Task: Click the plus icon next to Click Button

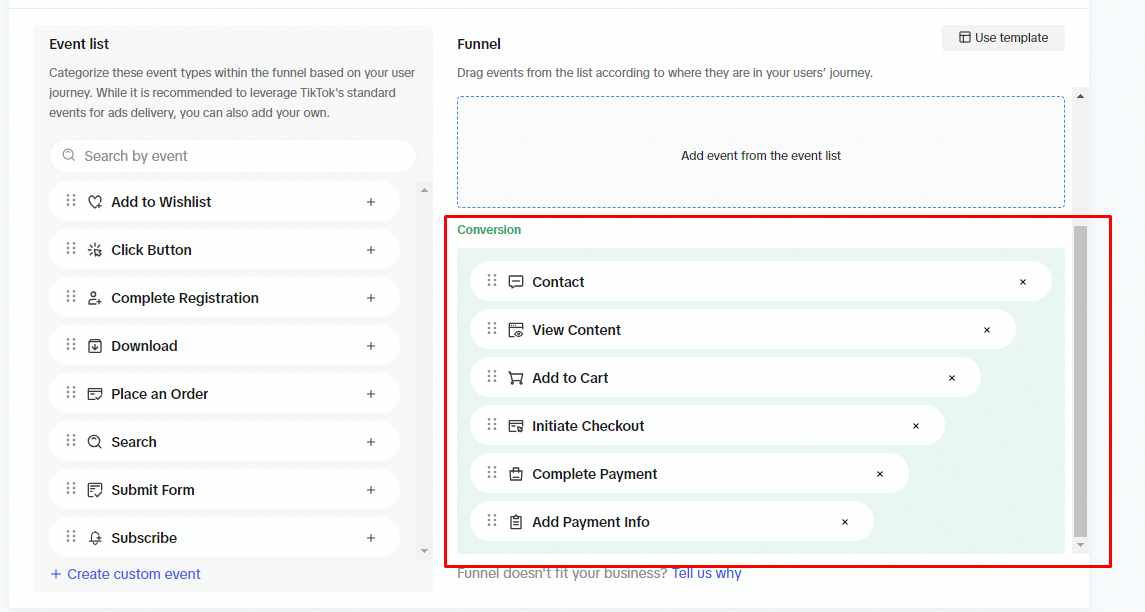Action: pos(371,250)
